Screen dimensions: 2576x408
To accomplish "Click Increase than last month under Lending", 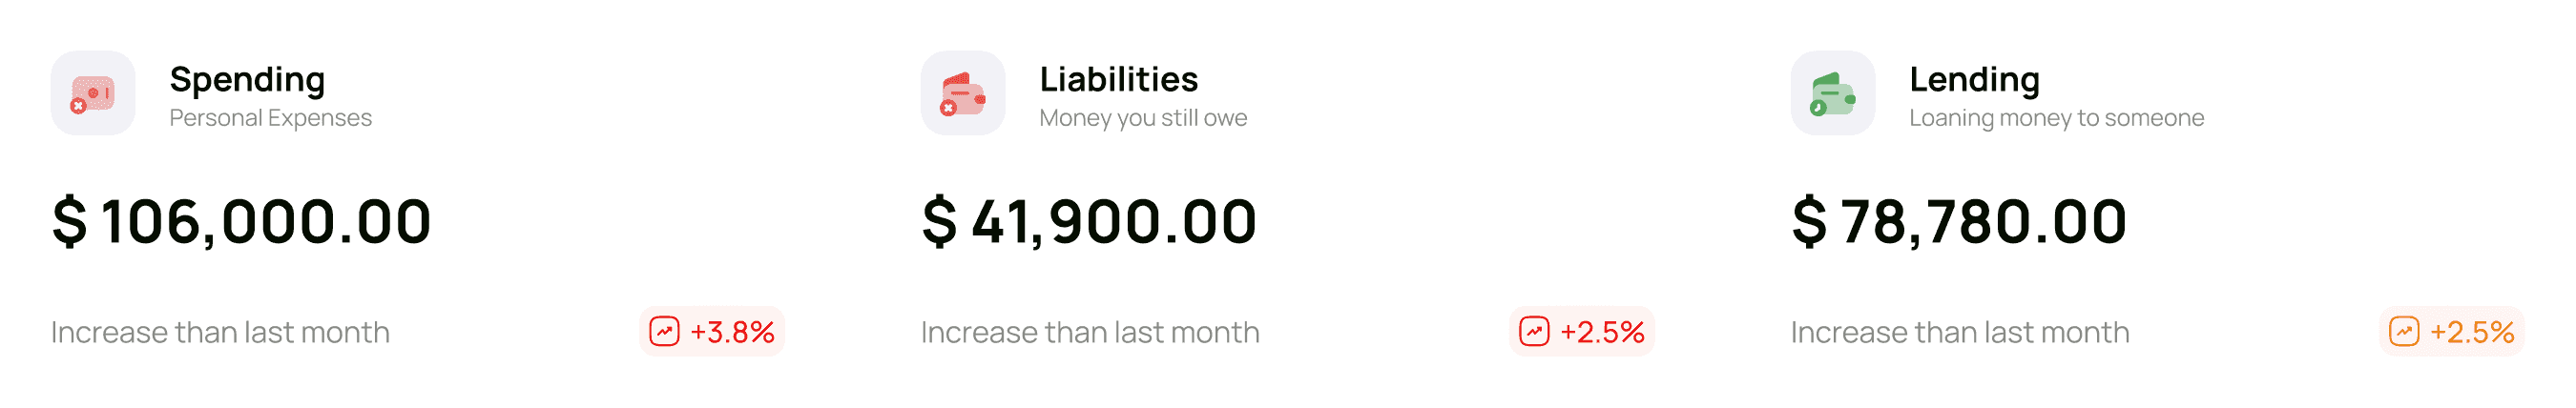I will coord(1960,332).
